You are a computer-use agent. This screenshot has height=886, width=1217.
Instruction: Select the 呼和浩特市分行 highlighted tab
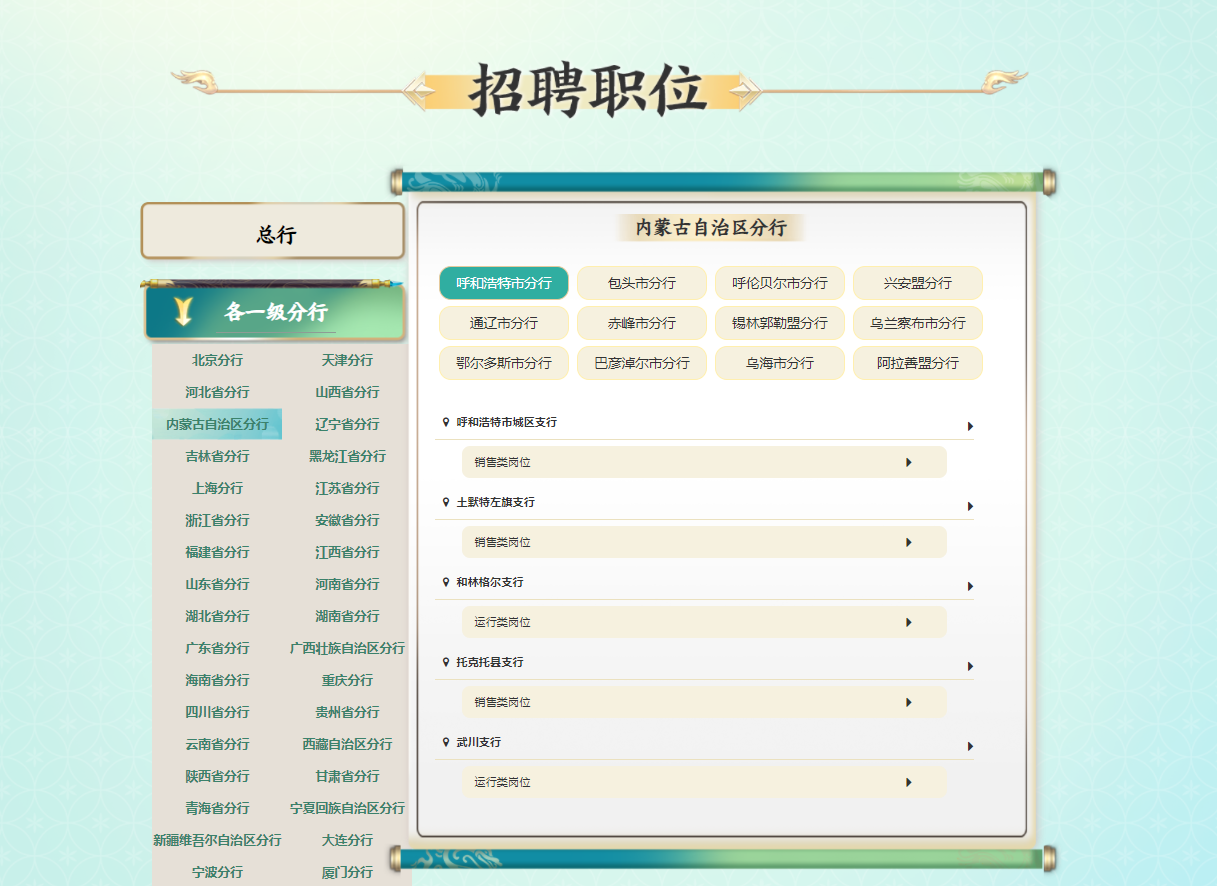point(504,283)
